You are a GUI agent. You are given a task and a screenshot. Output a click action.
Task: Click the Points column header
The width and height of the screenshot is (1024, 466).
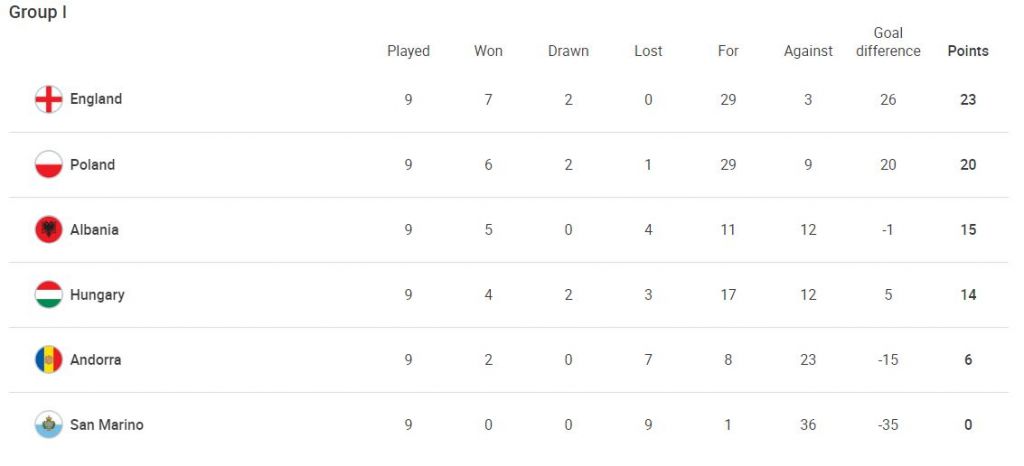(x=967, y=51)
